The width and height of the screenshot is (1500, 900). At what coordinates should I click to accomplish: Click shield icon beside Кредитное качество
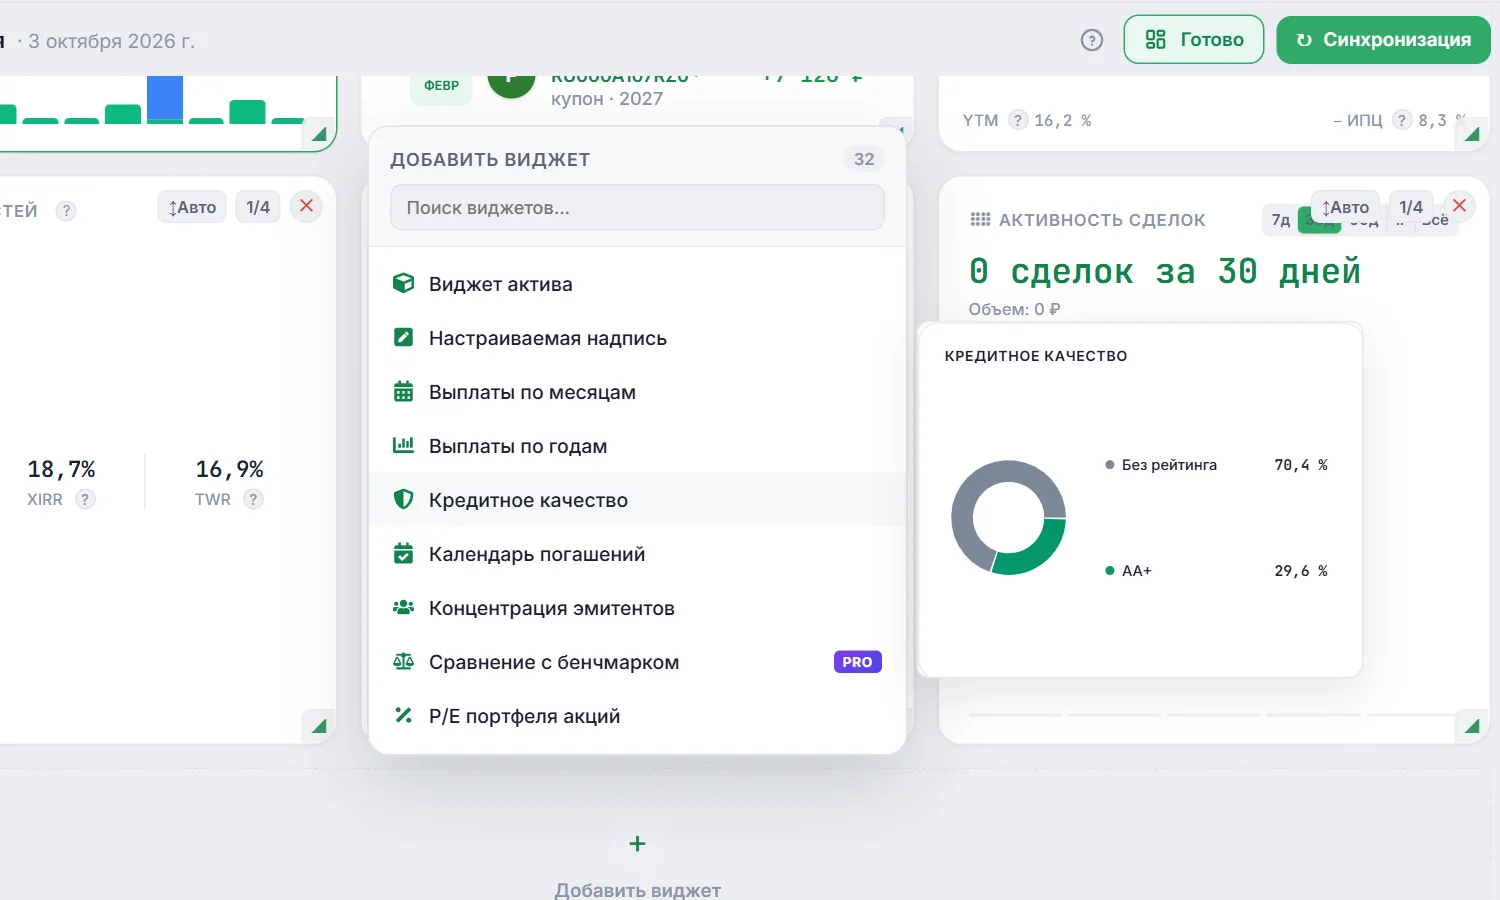point(403,499)
